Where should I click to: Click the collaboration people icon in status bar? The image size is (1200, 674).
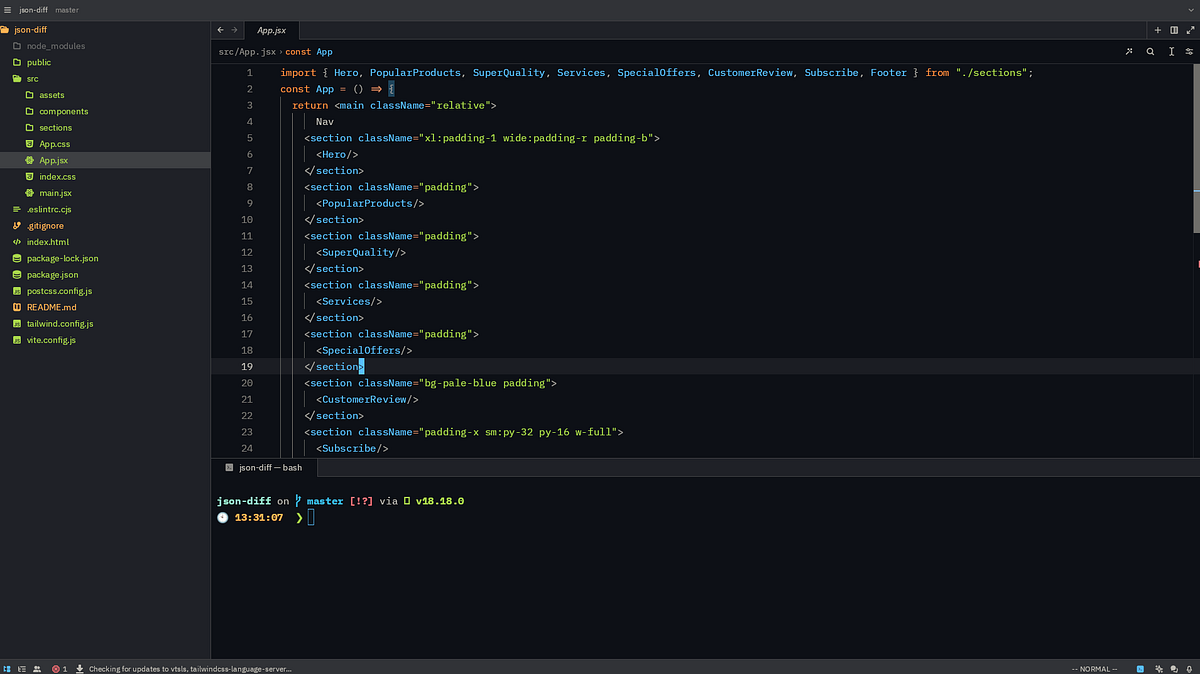(x=37, y=668)
